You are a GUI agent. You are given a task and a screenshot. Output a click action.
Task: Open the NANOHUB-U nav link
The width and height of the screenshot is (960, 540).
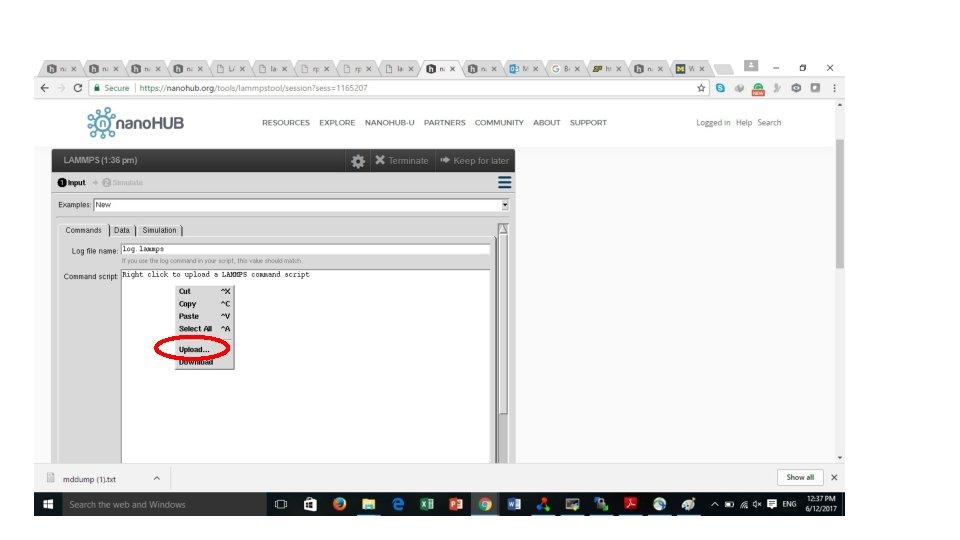(x=389, y=122)
